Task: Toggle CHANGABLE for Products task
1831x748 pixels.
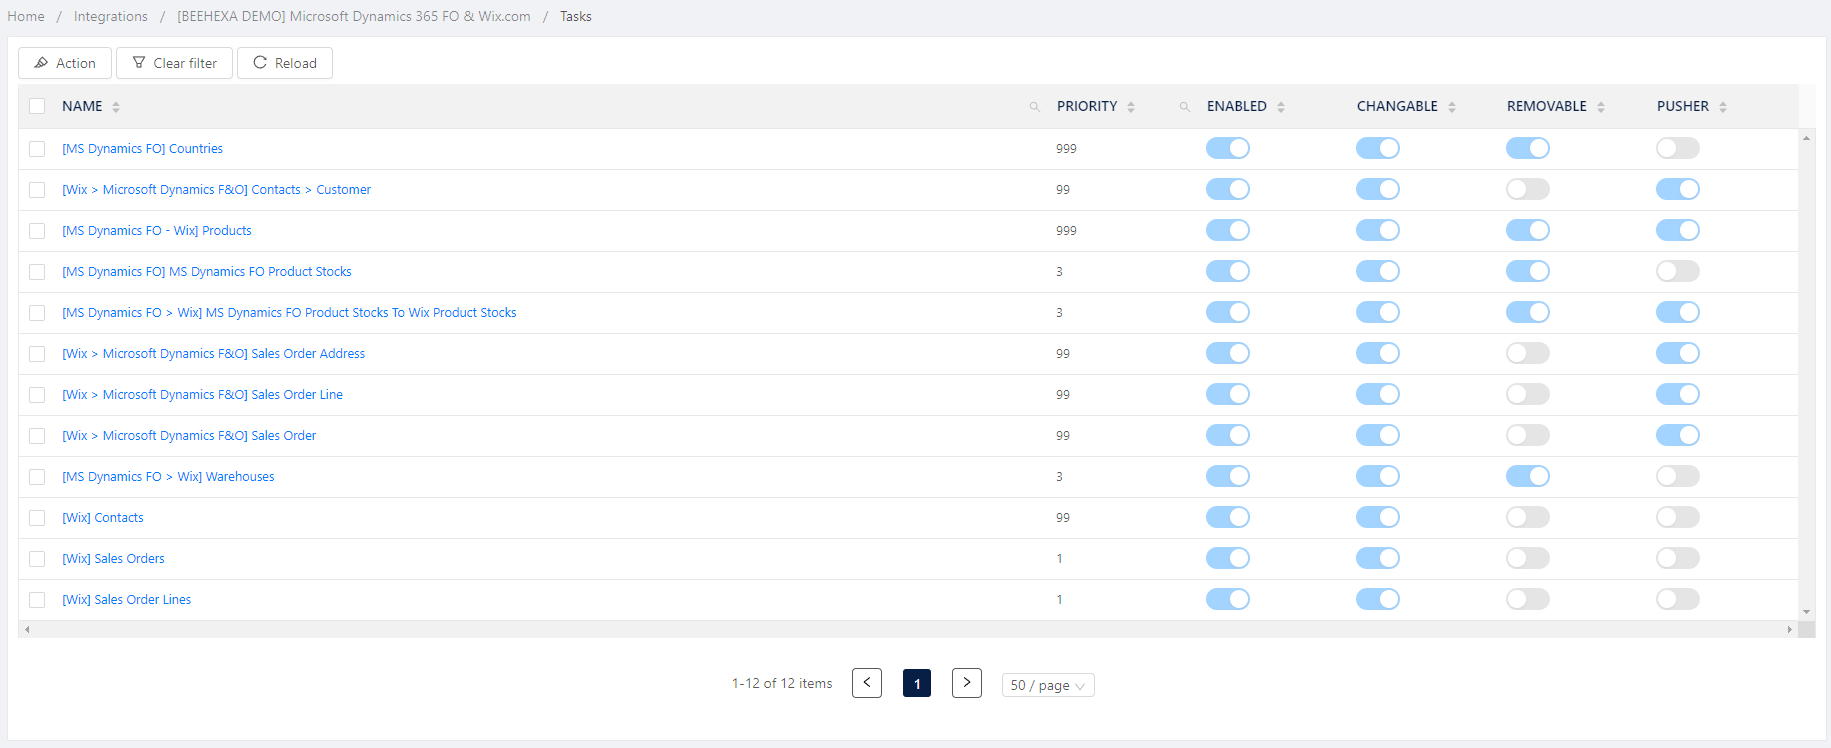Action: click(1378, 230)
